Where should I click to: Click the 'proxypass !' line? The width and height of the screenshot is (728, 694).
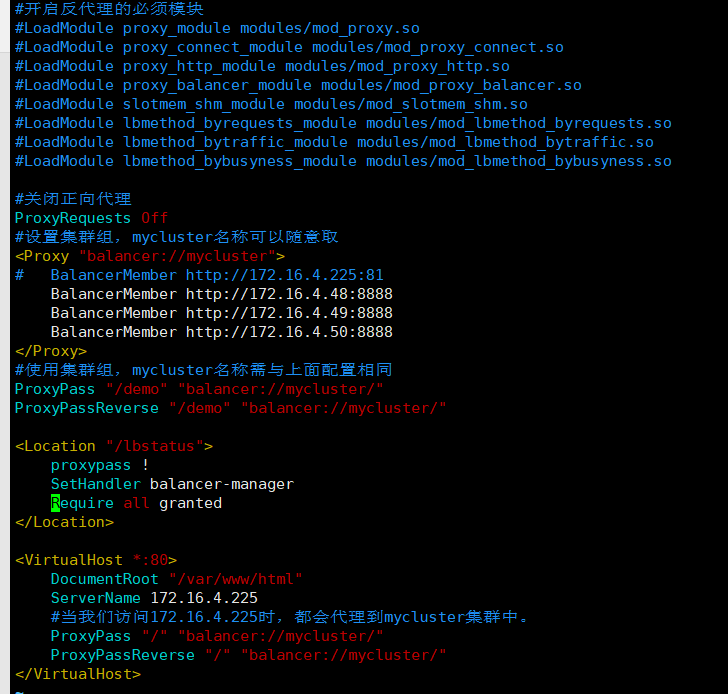100,466
